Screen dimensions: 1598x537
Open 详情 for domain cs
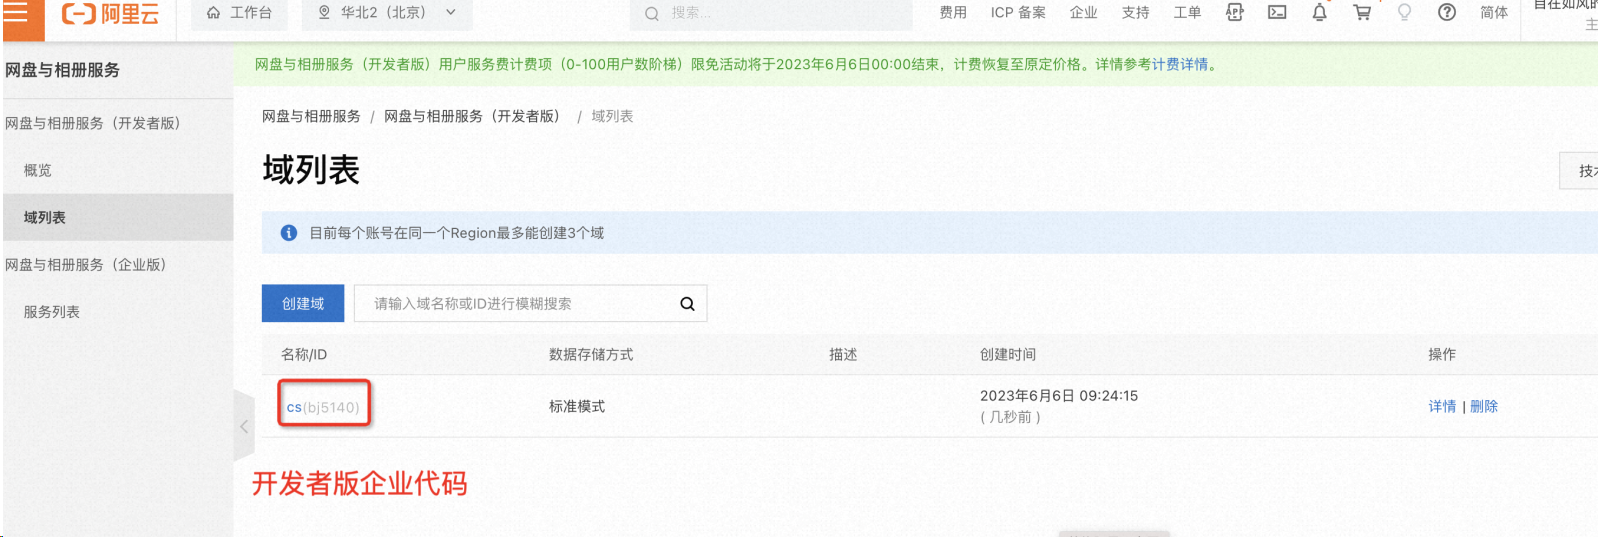(1442, 406)
